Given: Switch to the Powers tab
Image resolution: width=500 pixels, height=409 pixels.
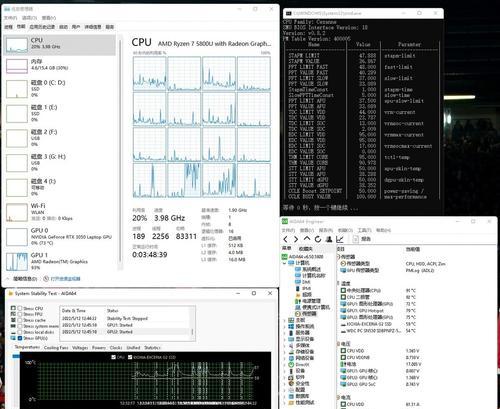Looking at the screenshot, I should pos(99,347).
